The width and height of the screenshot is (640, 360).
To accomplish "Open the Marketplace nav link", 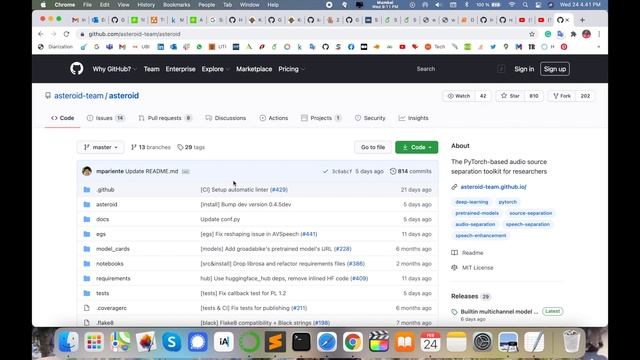I will pyautogui.click(x=254, y=69).
